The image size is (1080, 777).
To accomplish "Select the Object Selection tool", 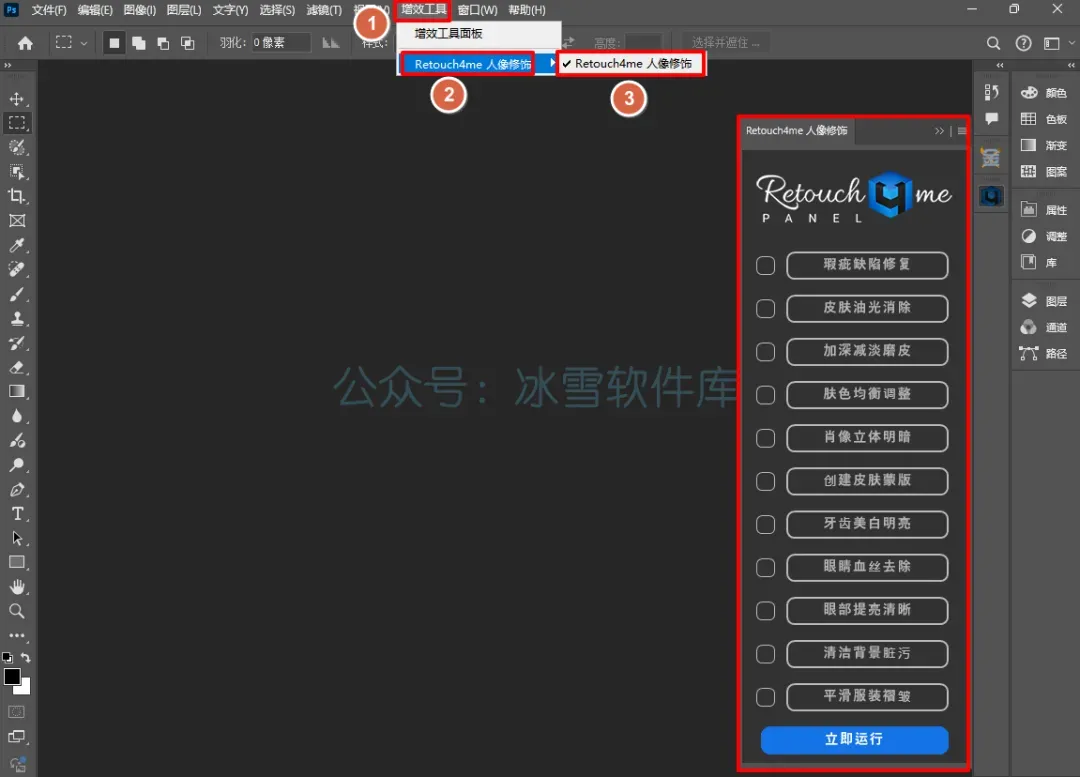I will click(17, 172).
